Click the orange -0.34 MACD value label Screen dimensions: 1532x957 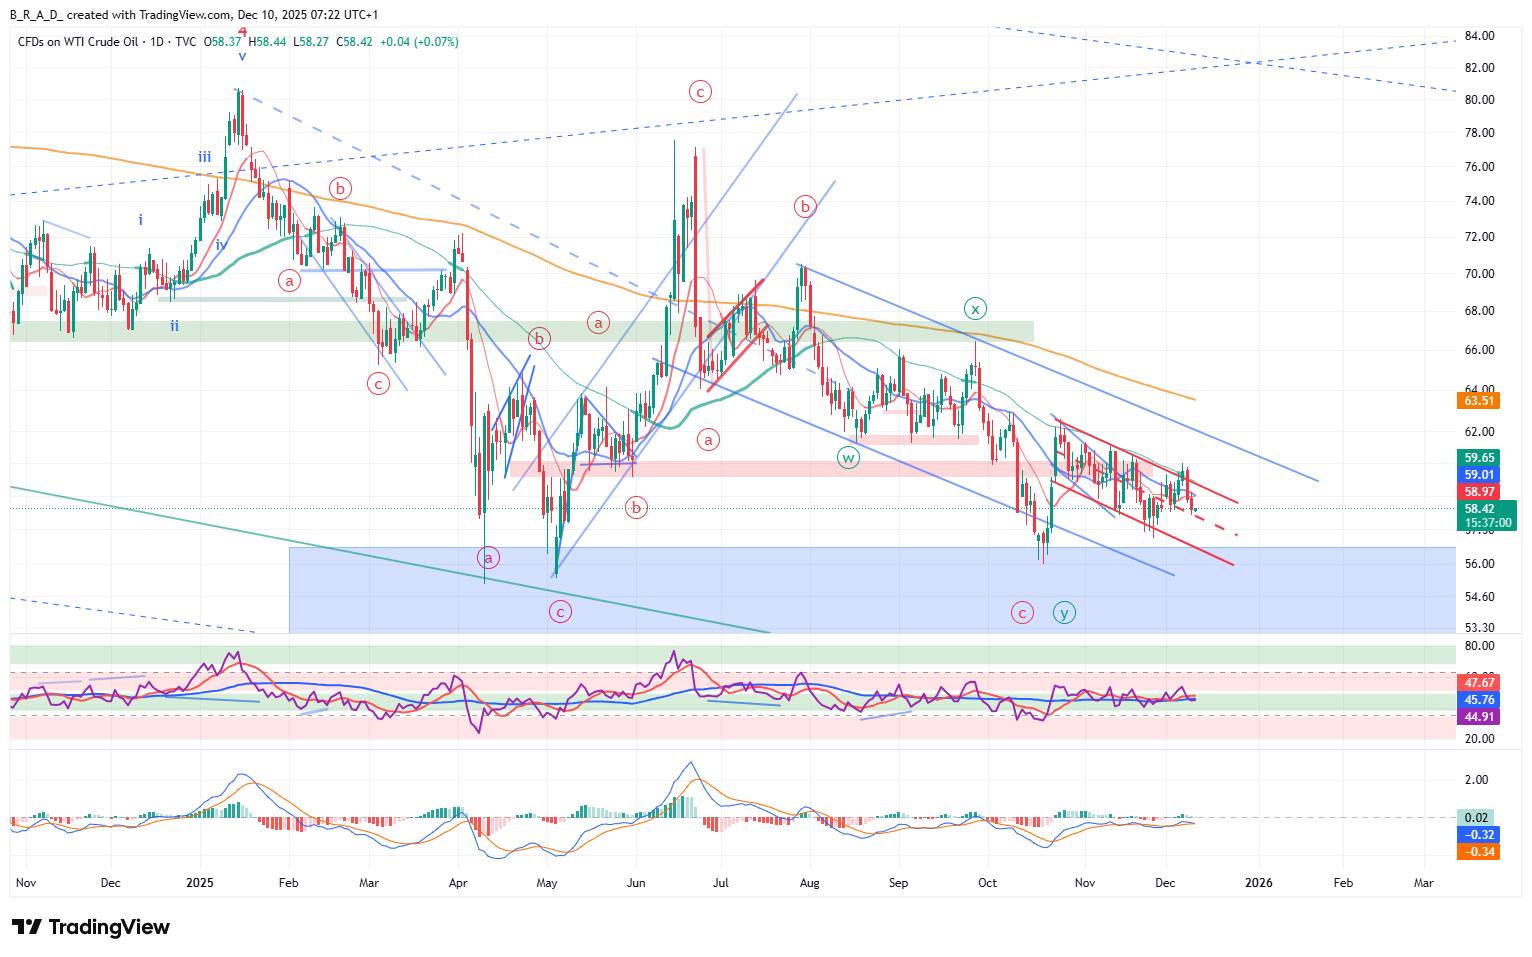click(x=1479, y=852)
